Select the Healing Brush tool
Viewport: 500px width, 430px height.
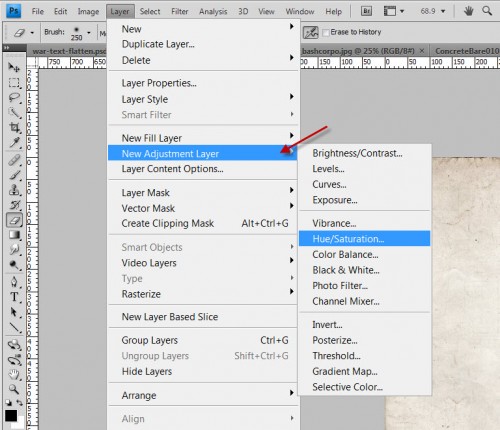click(x=14, y=160)
